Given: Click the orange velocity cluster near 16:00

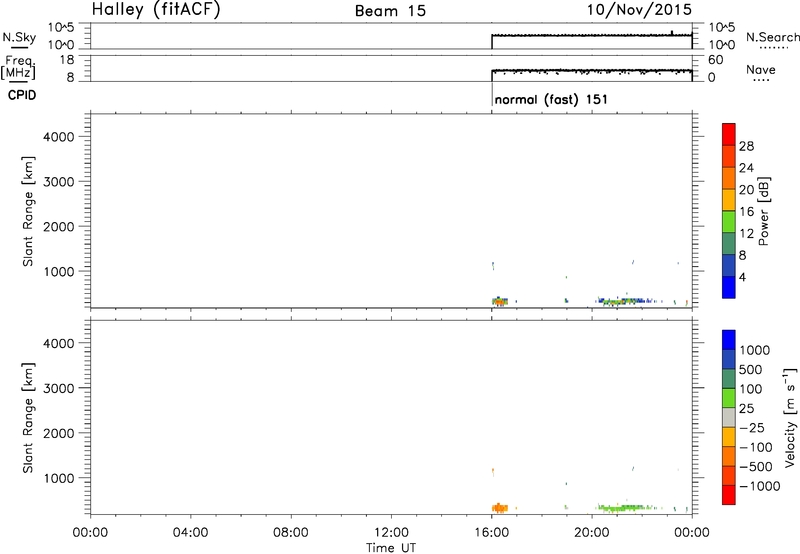Looking at the screenshot, I should [500, 508].
